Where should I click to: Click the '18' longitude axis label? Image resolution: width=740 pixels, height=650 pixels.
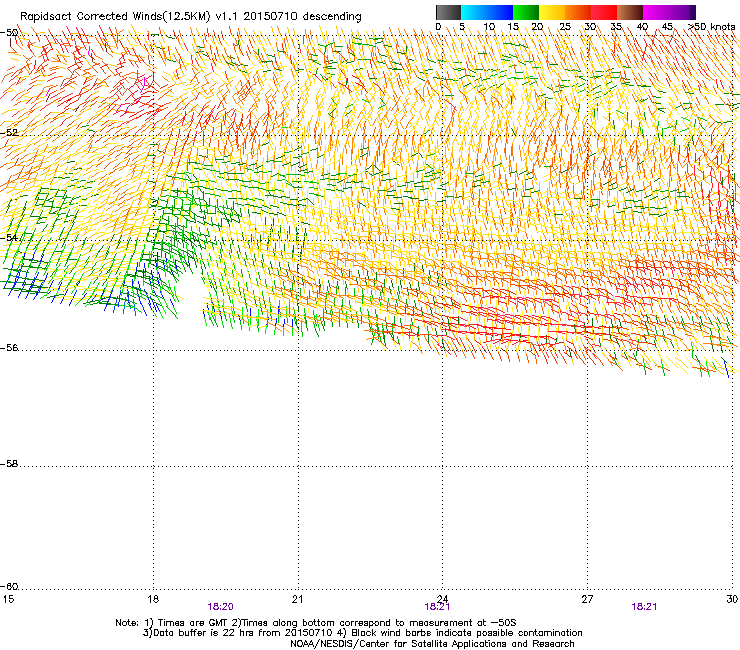pyautogui.click(x=152, y=599)
